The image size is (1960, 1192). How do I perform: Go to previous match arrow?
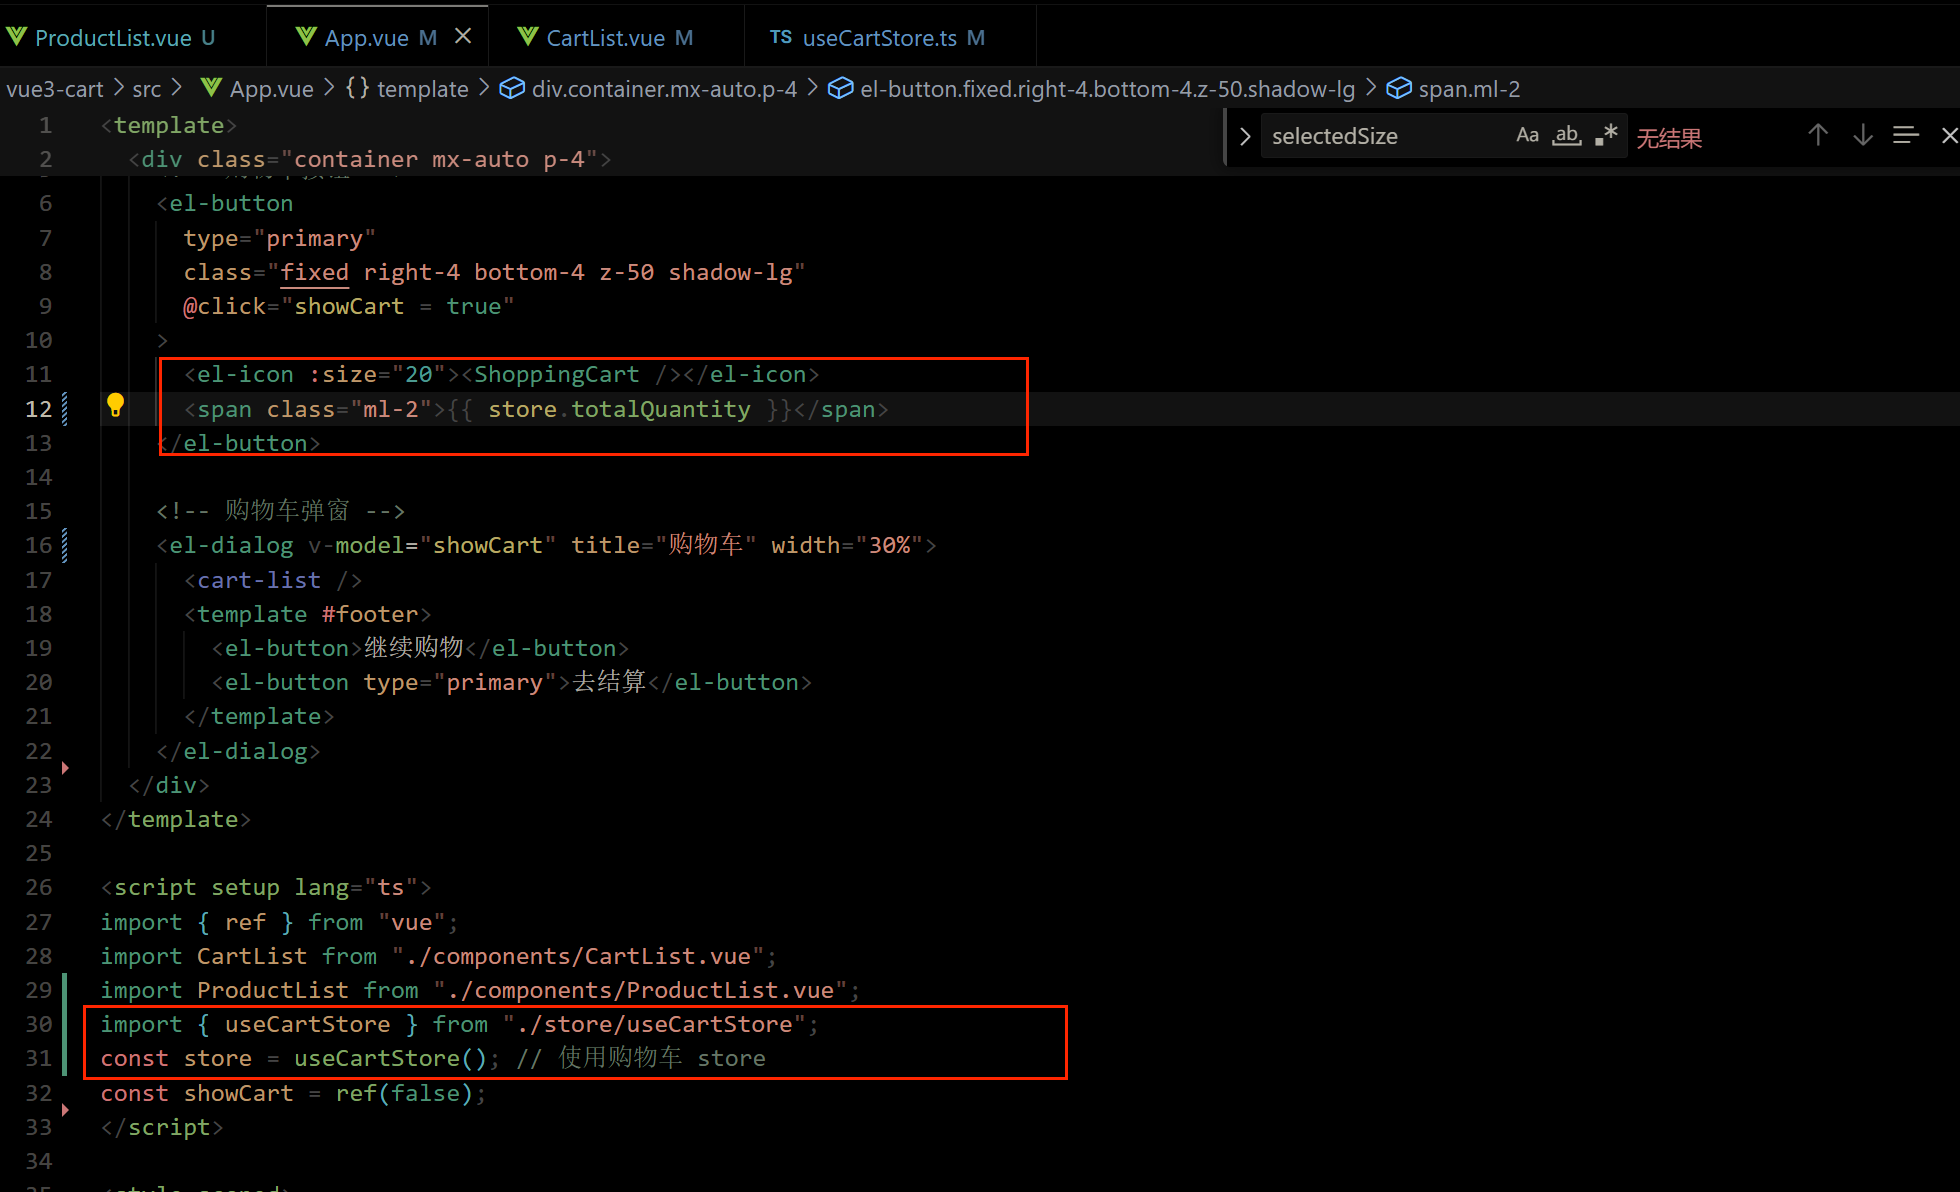pyautogui.click(x=1818, y=135)
